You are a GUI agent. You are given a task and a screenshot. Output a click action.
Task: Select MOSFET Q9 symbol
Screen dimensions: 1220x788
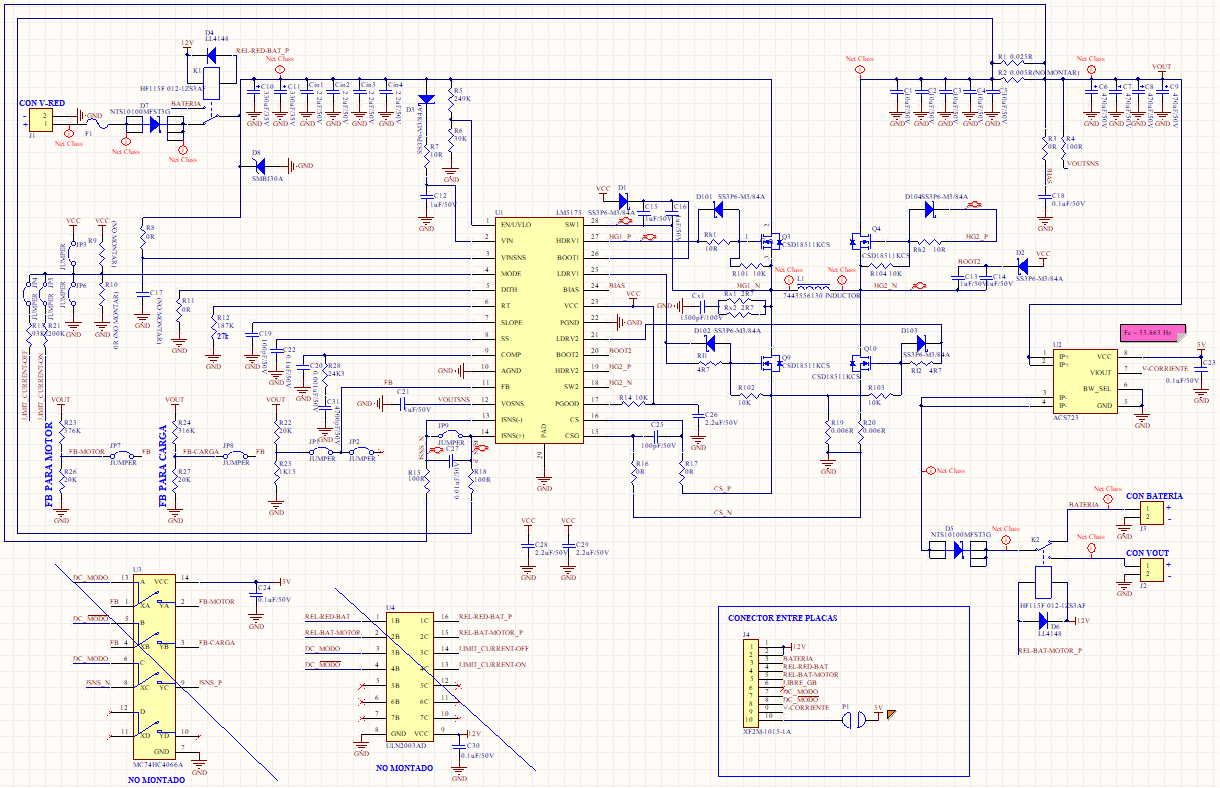(770, 362)
